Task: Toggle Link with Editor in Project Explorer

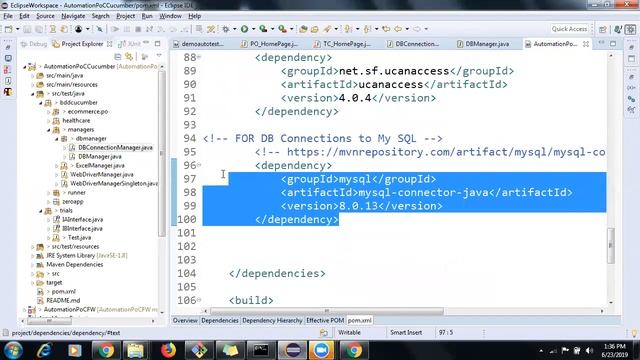Action: tap(129, 56)
